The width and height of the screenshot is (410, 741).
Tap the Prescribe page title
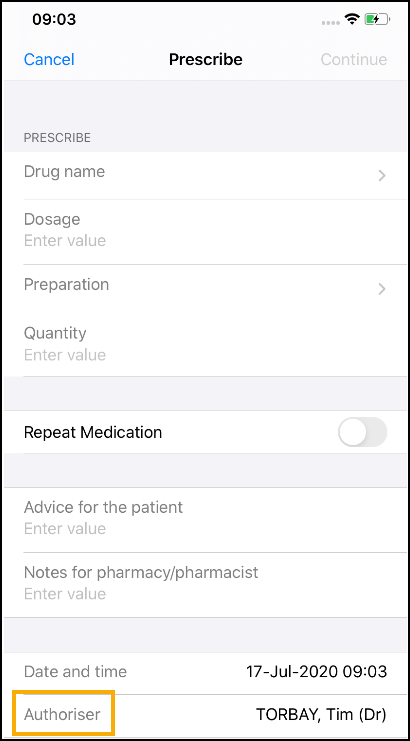tap(205, 60)
